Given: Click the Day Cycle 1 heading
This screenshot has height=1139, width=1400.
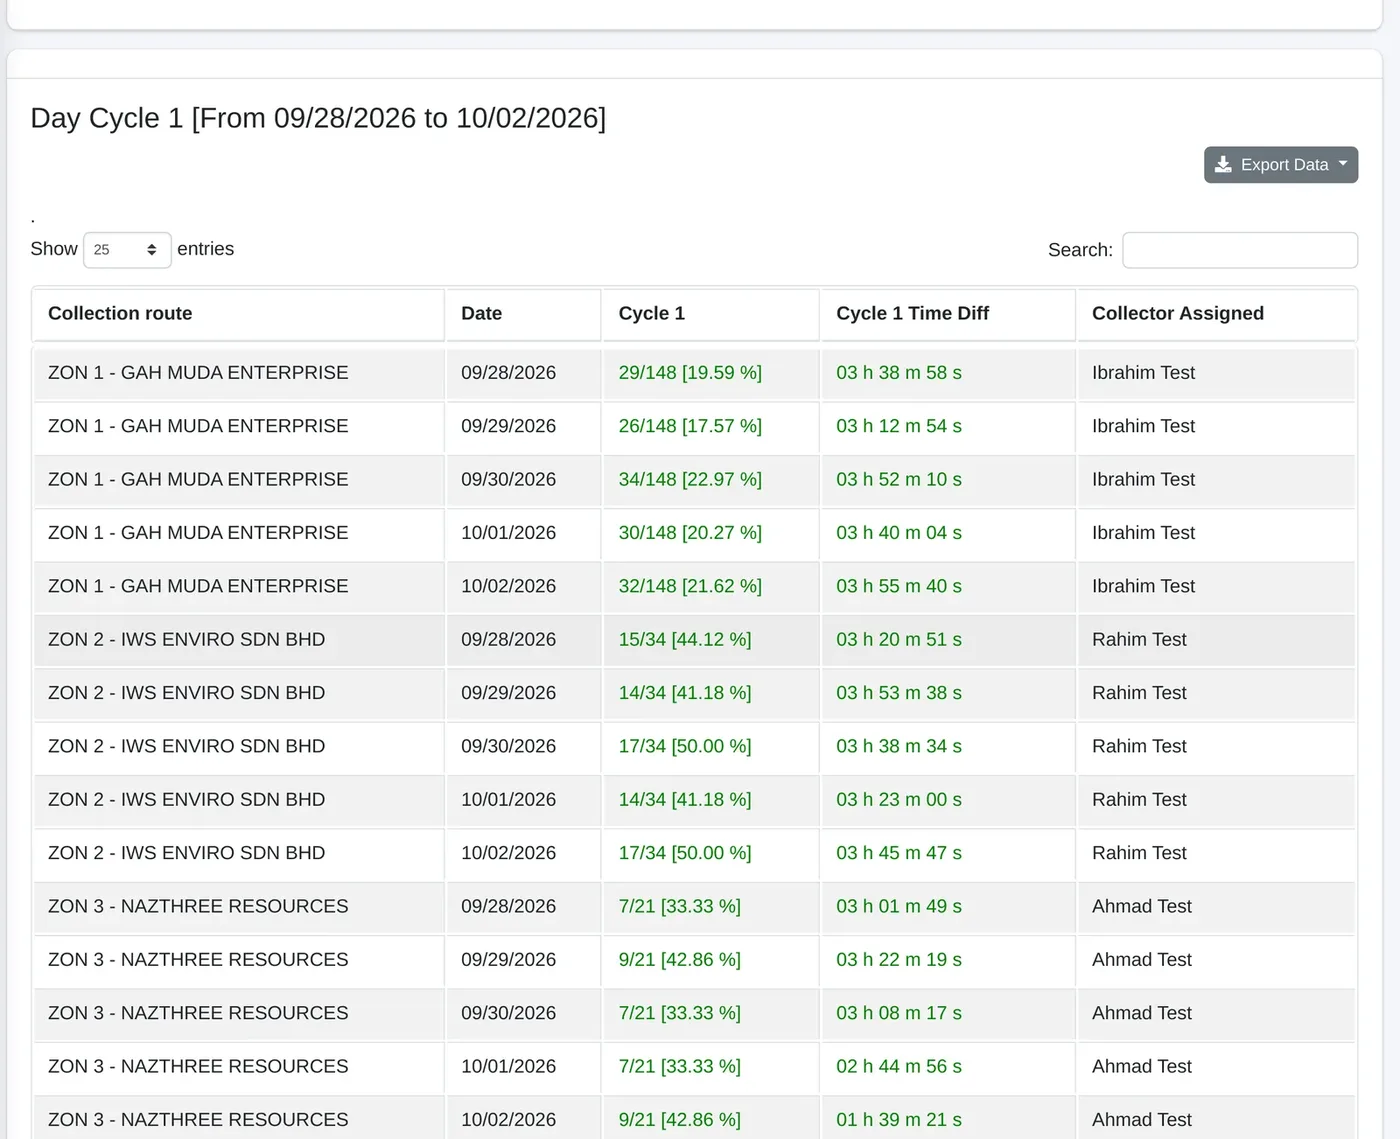Looking at the screenshot, I should coord(318,118).
